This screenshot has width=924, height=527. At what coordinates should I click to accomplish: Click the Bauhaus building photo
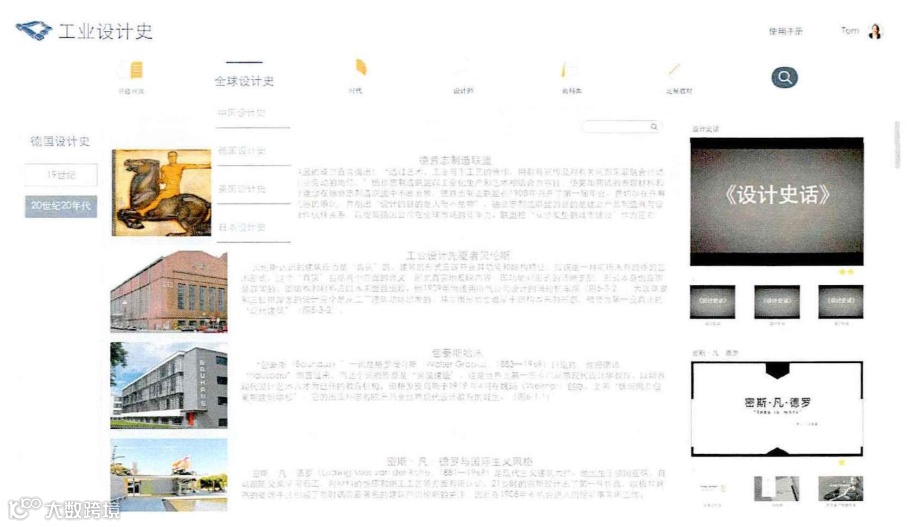click(169, 385)
